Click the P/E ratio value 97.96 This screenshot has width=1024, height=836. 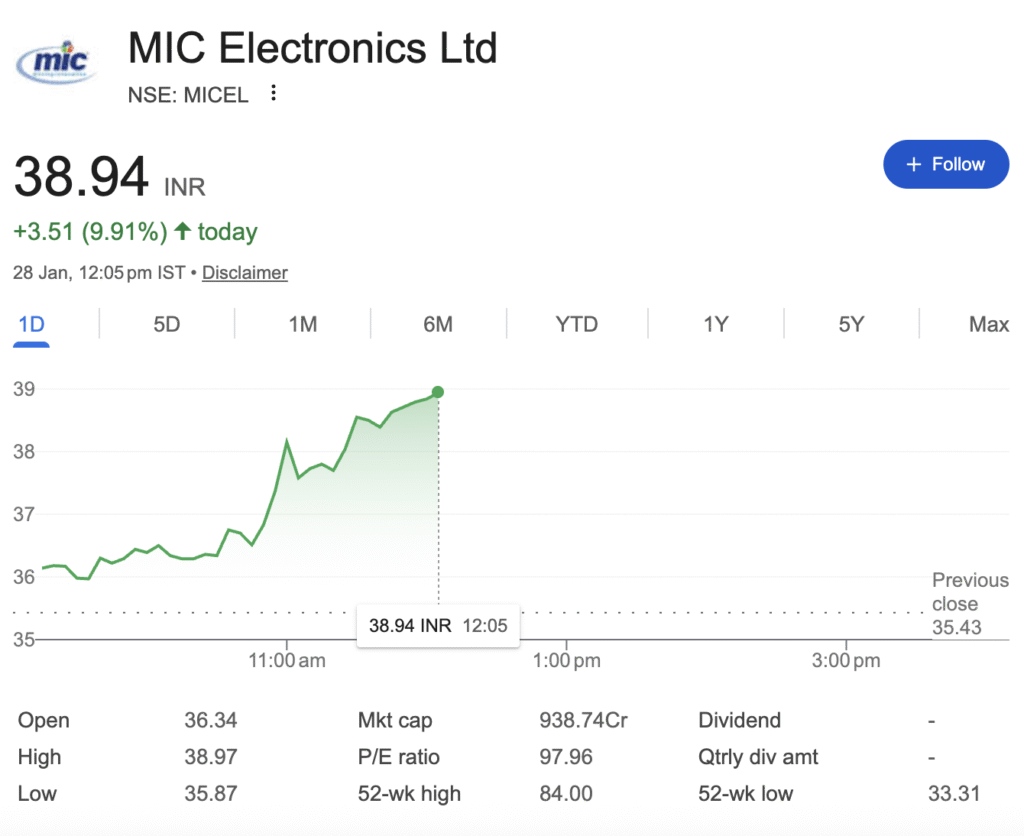[566, 757]
